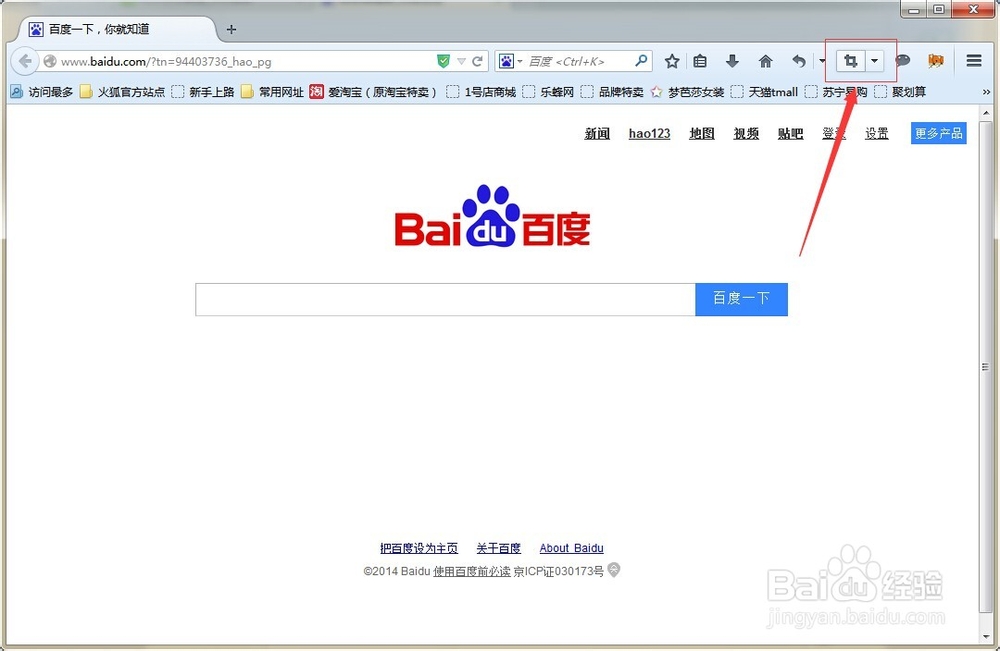Screen dimensions: 1000x651
Task: Expand the screenshot tool dropdown arrow
Action: coord(874,61)
